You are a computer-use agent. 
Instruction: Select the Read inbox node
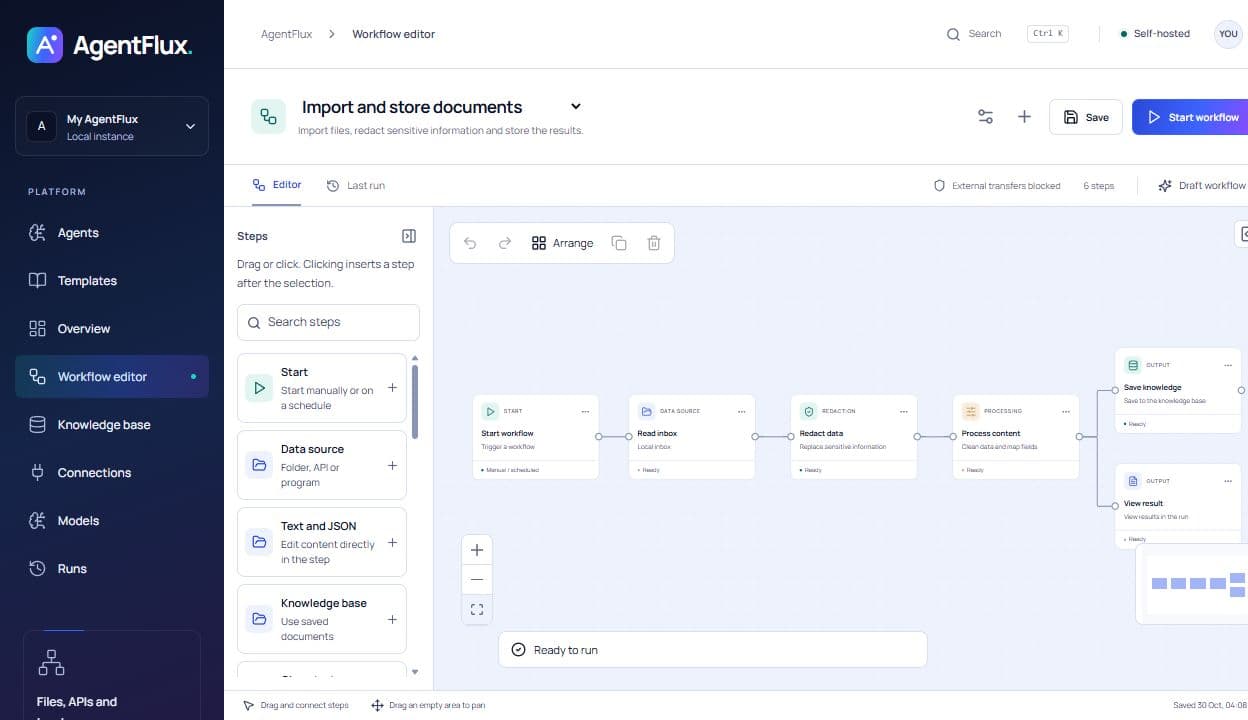point(692,437)
